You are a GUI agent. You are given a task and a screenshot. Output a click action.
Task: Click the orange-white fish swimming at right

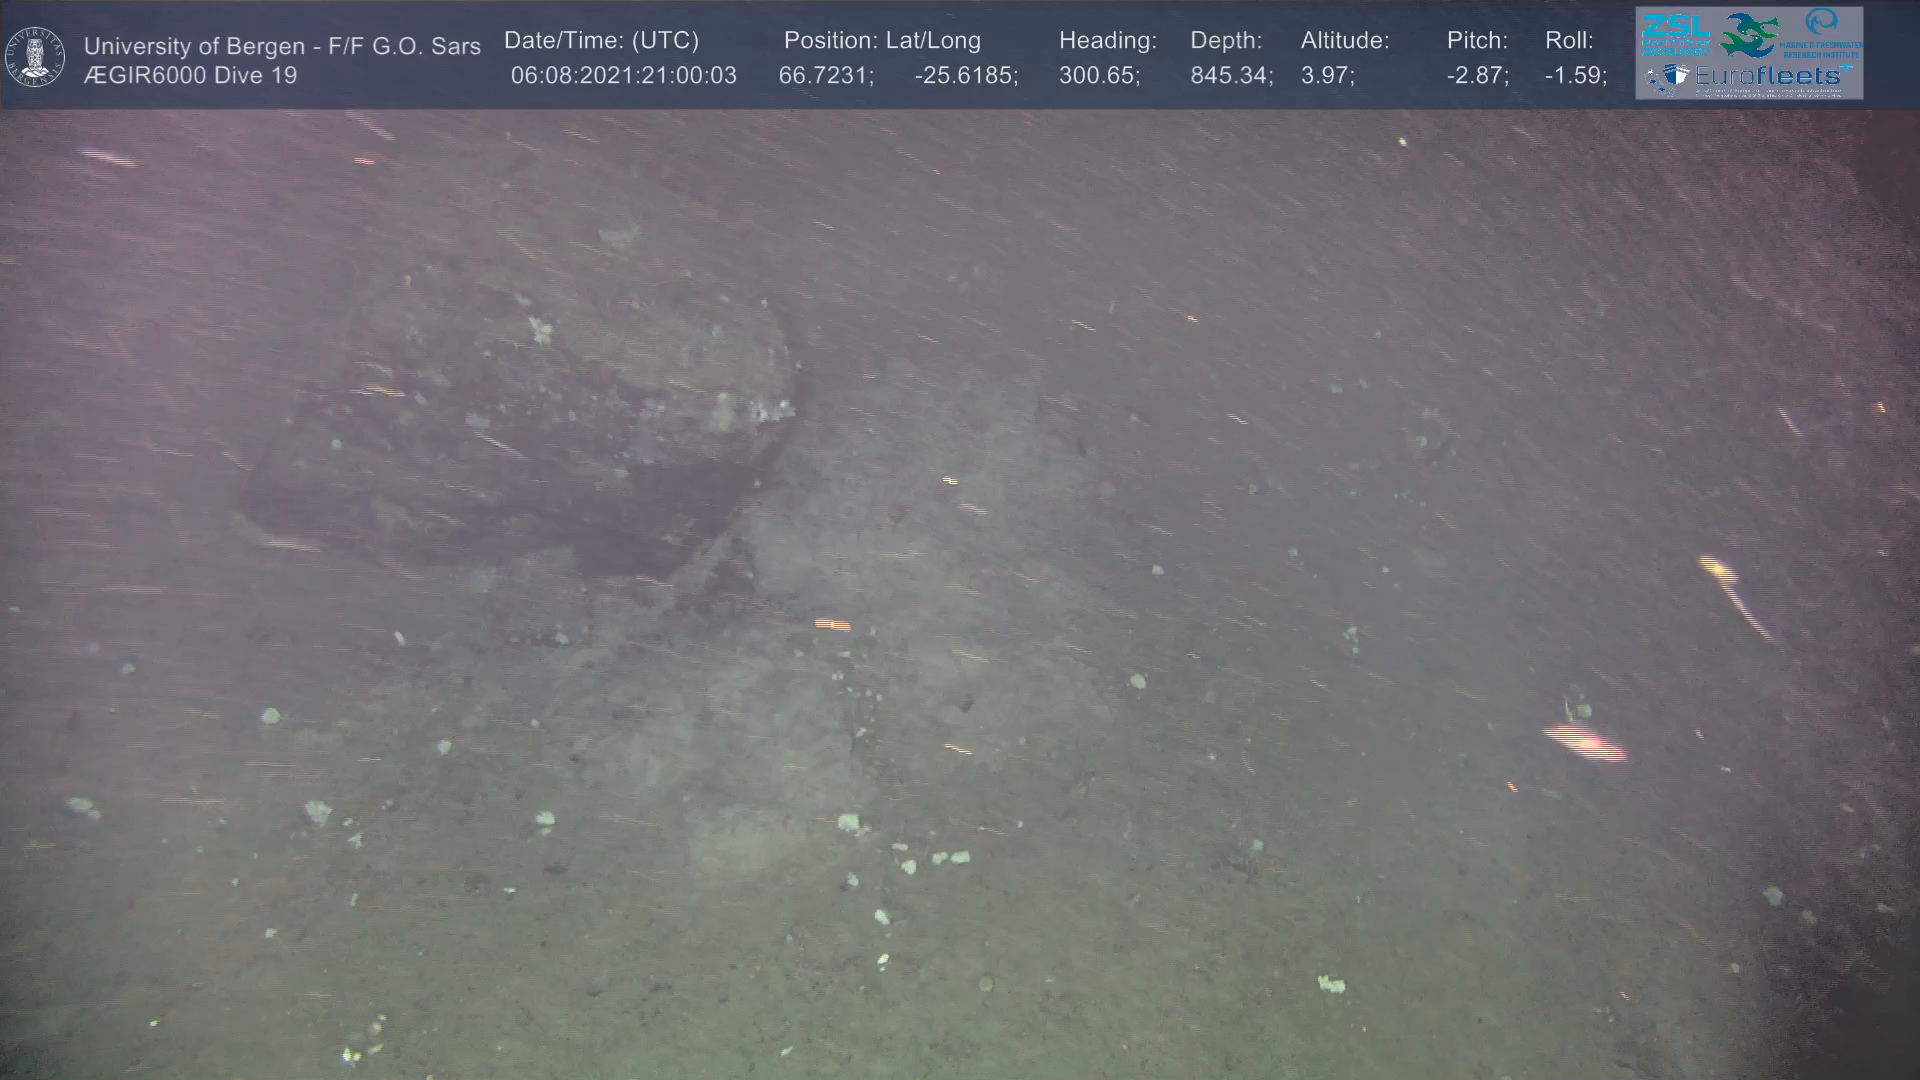[x=1585, y=743]
